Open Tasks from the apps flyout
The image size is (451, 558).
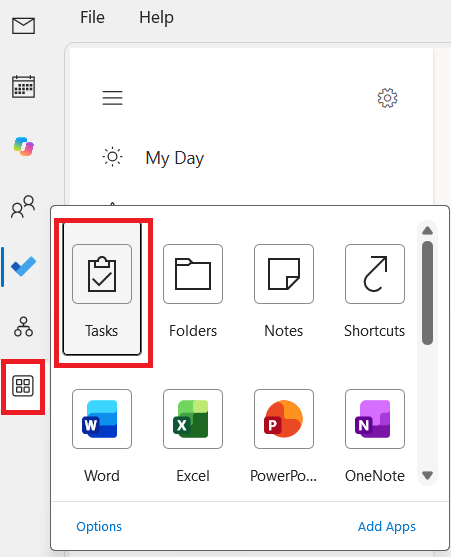[102, 290]
